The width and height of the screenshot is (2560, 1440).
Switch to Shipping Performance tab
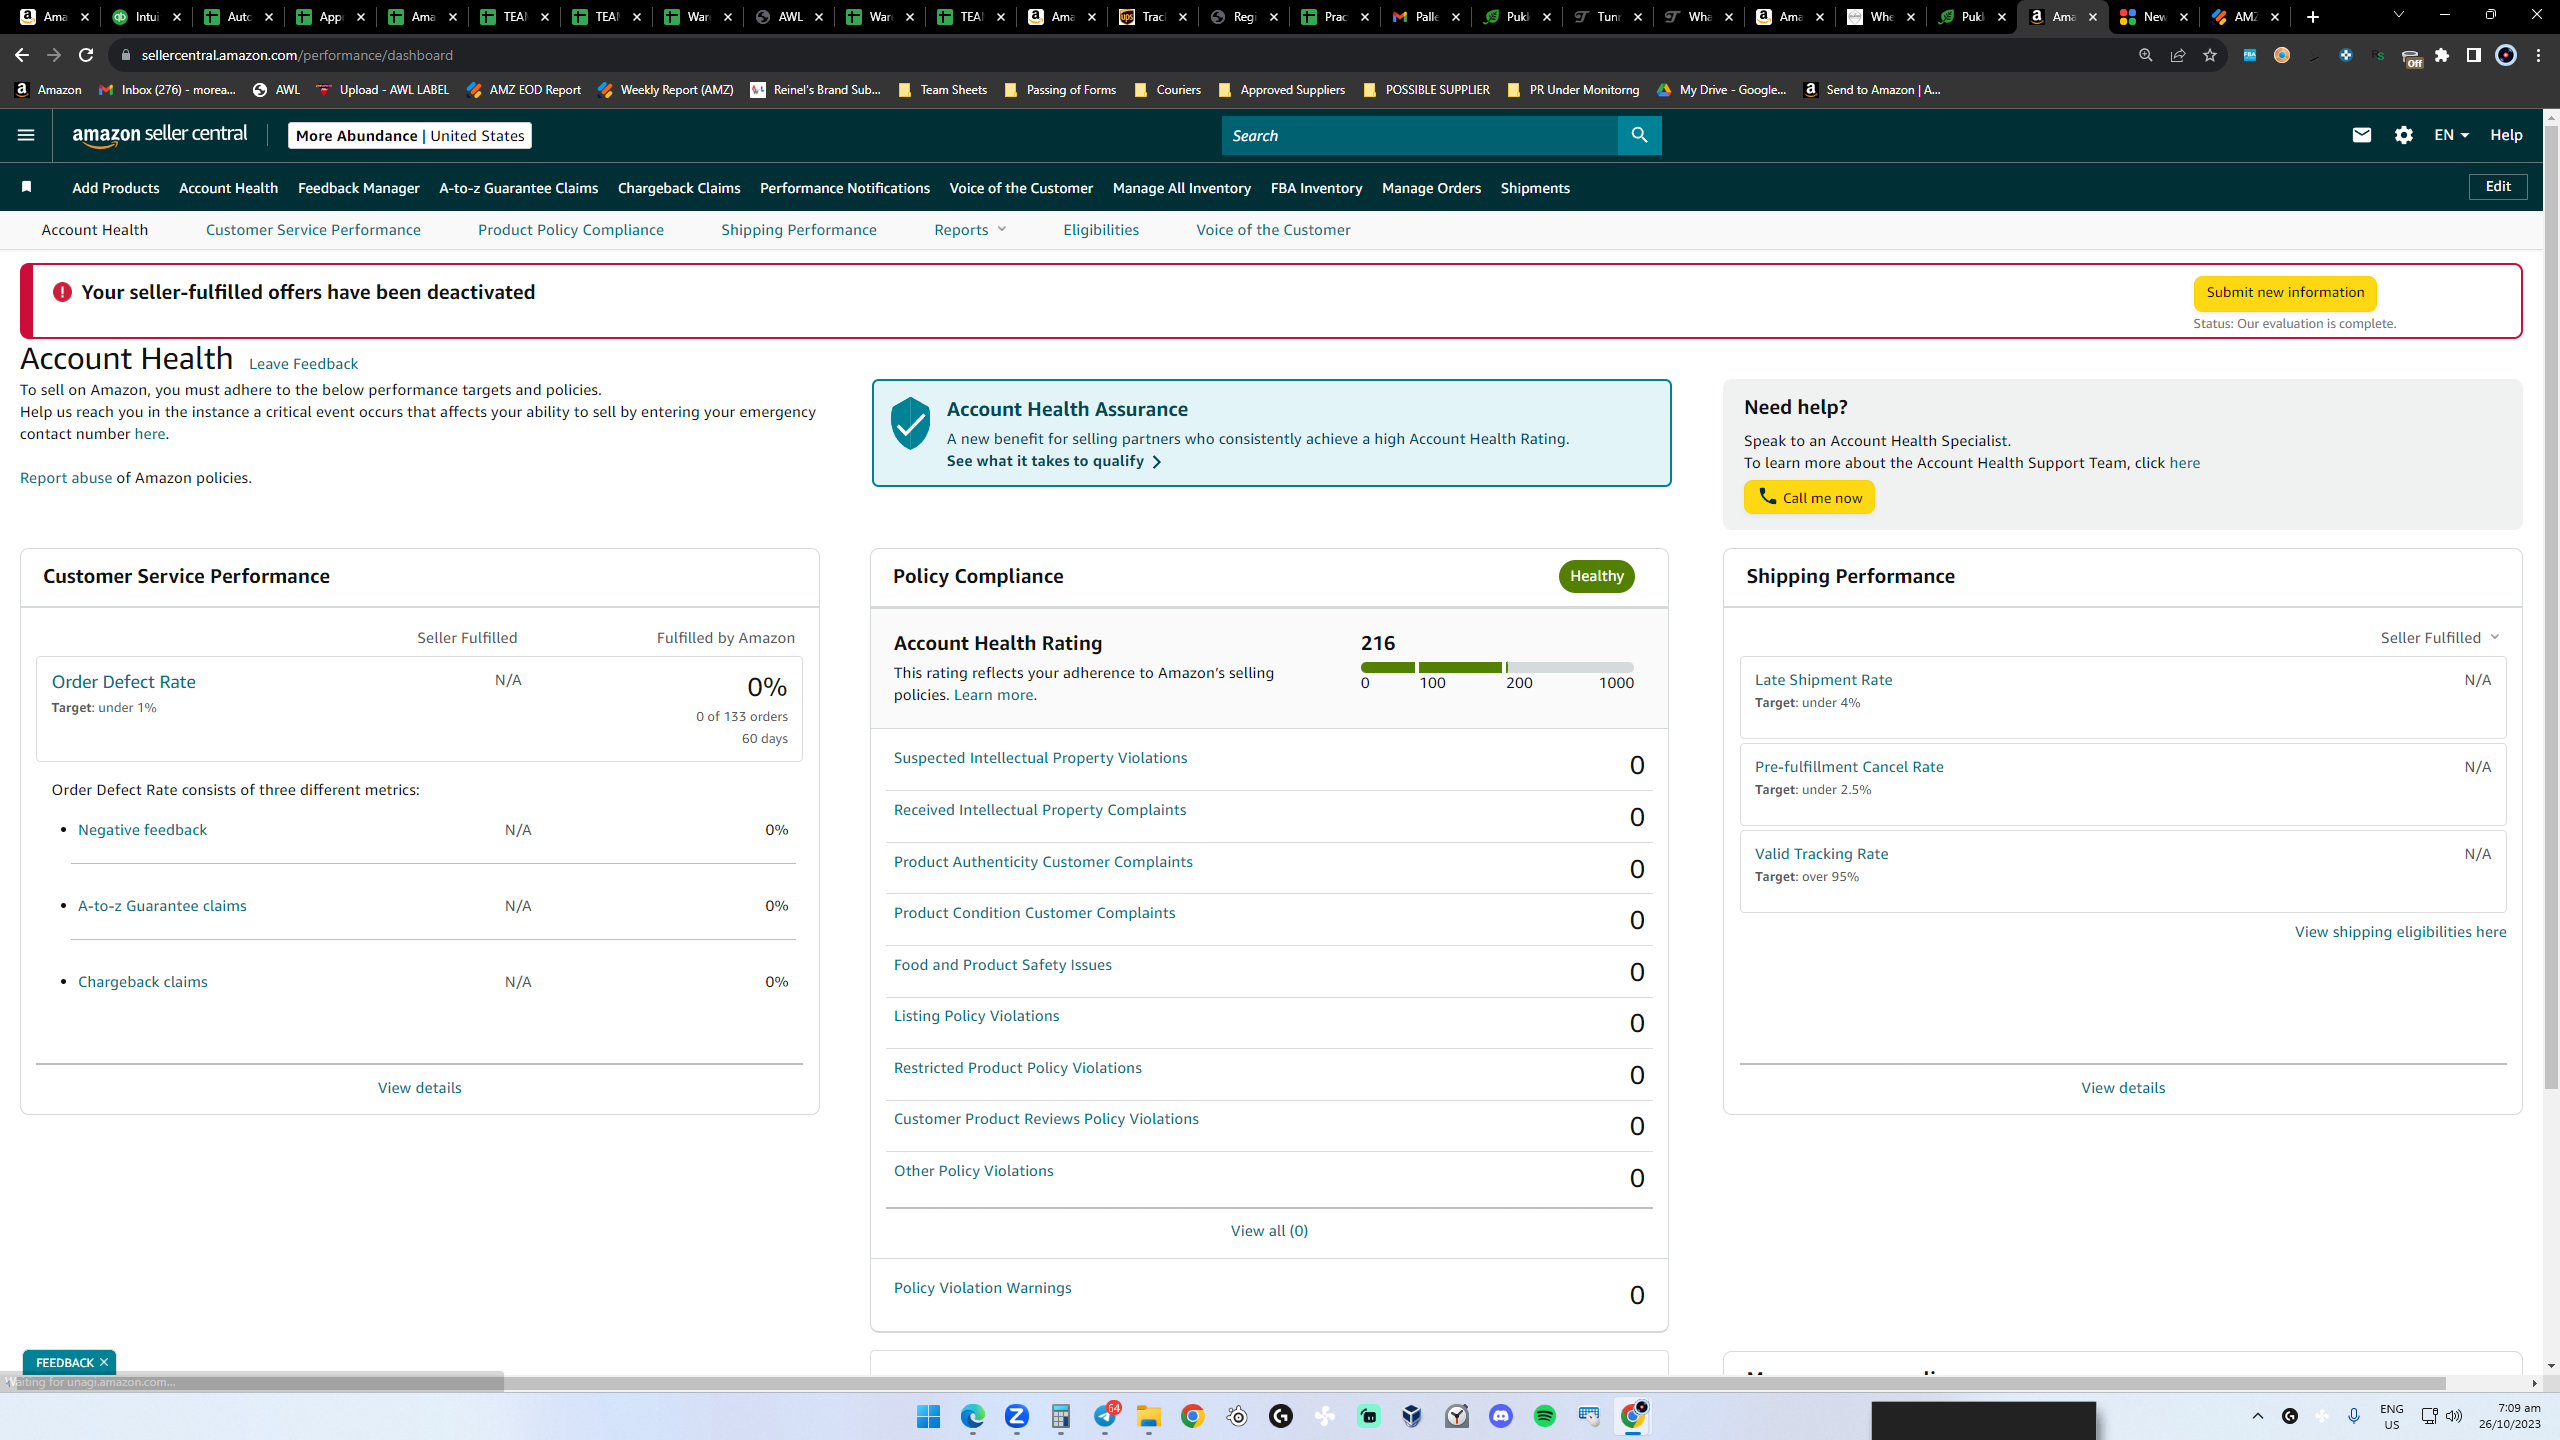pos(799,230)
